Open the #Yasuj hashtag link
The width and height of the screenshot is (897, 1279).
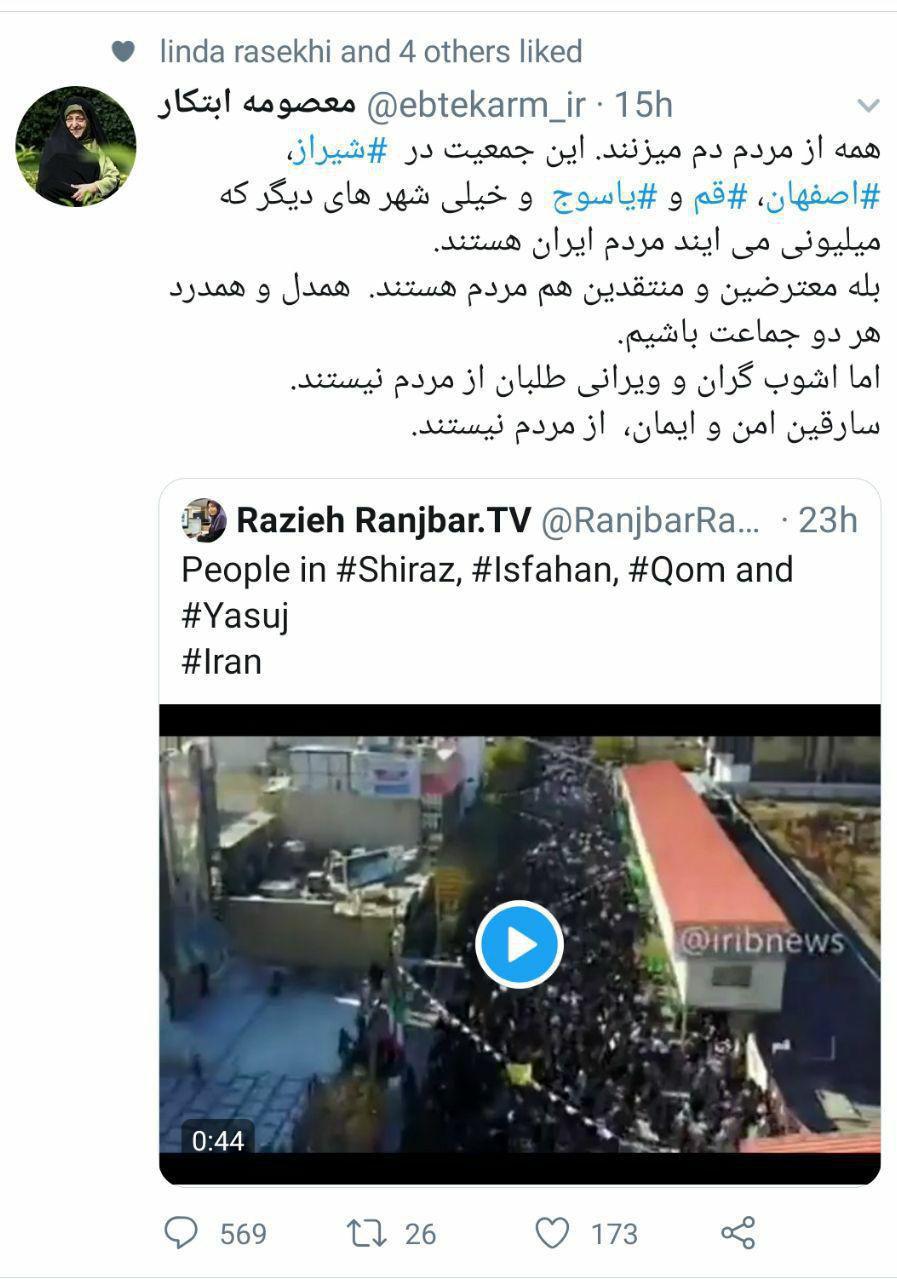click(235, 615)
